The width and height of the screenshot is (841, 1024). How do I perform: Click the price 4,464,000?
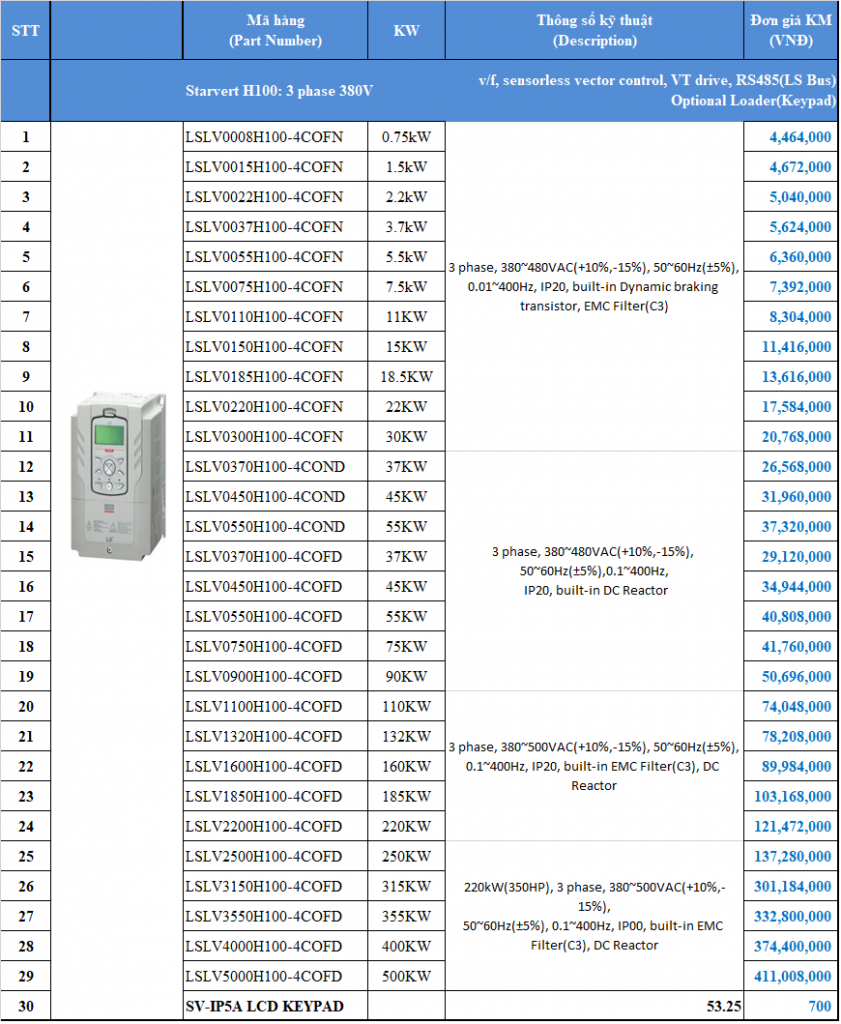point(799,137)
